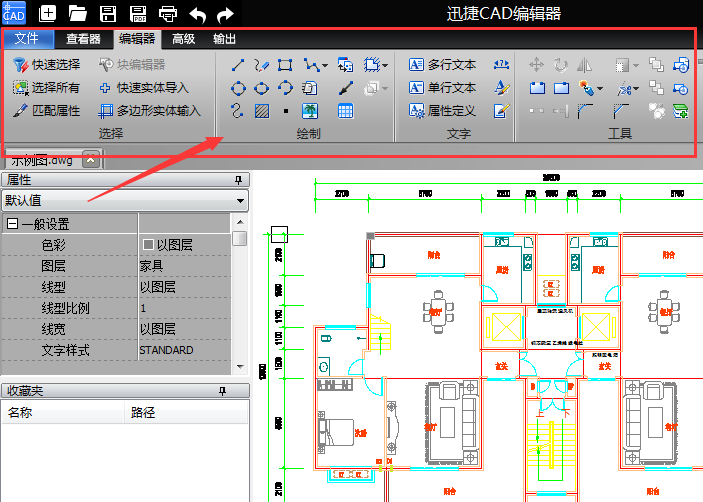Click 选择所有 button
The image size is (703, 502).
pos(47,87)
